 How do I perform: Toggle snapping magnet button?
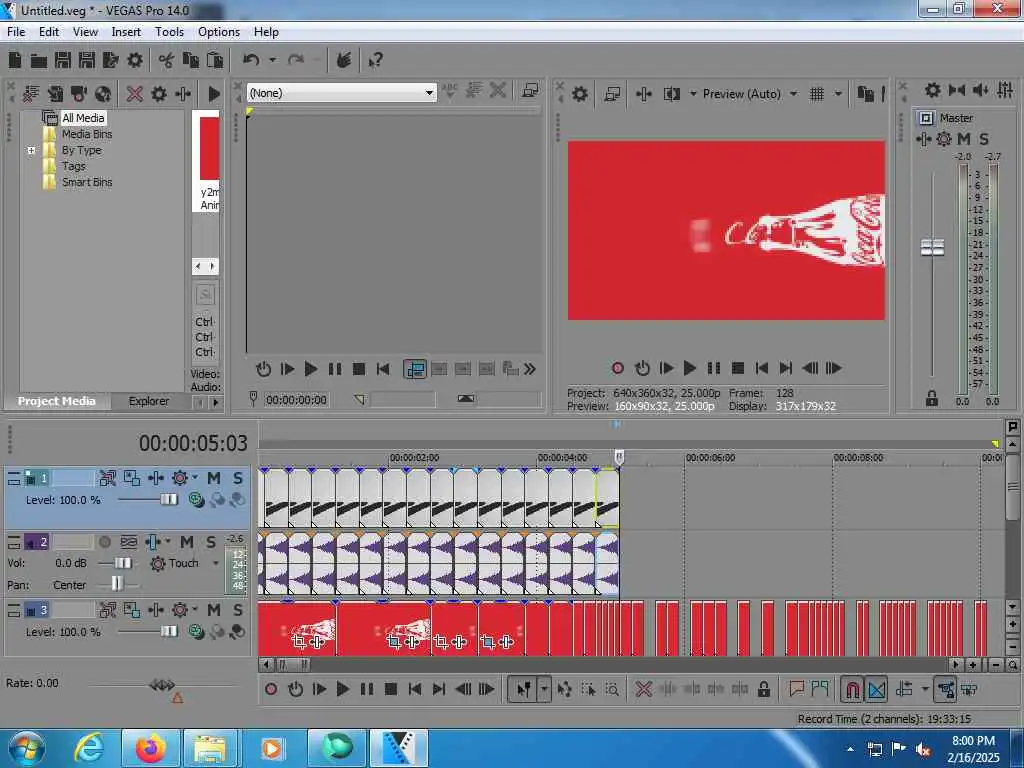coord(852,689)
